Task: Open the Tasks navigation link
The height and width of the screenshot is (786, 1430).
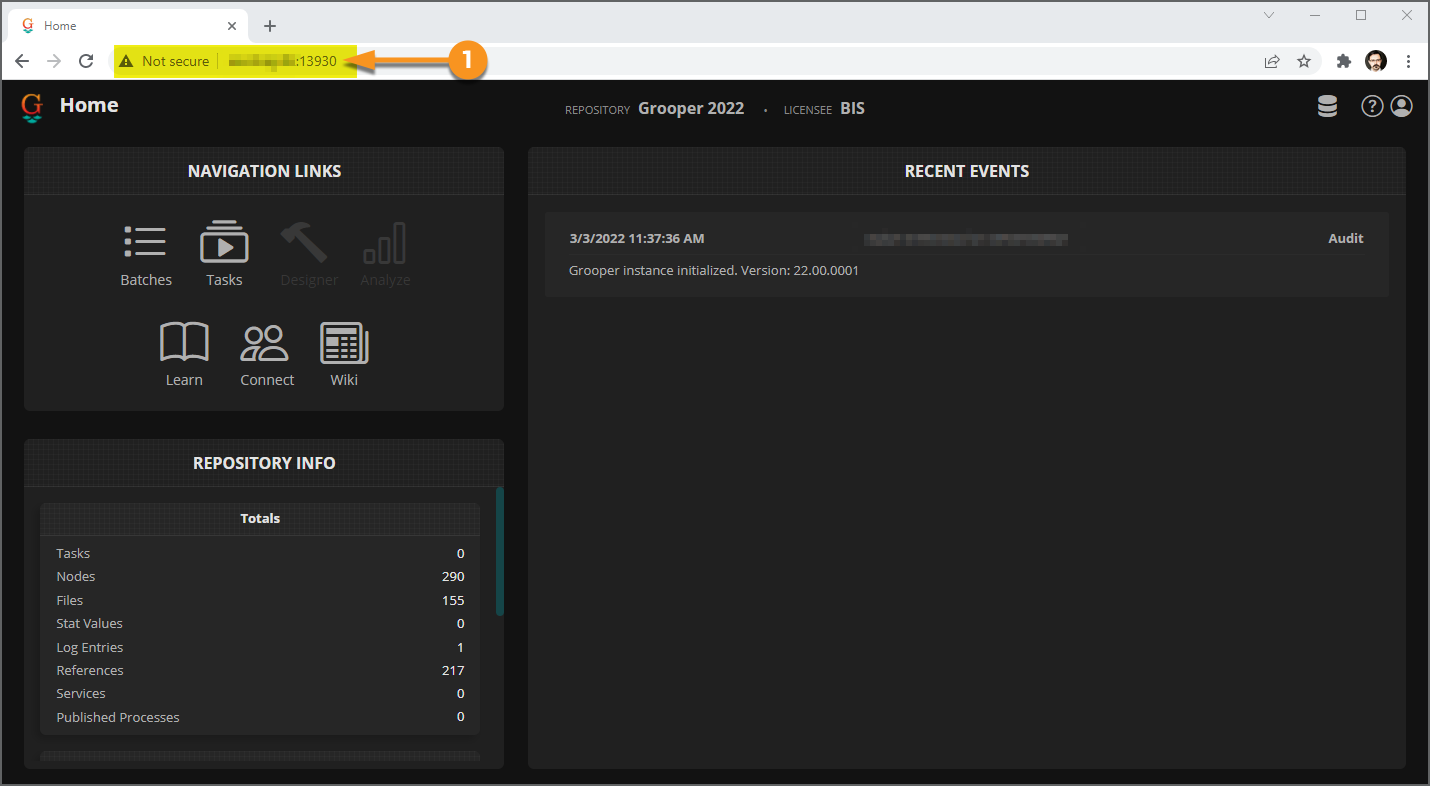Action: 224,254
